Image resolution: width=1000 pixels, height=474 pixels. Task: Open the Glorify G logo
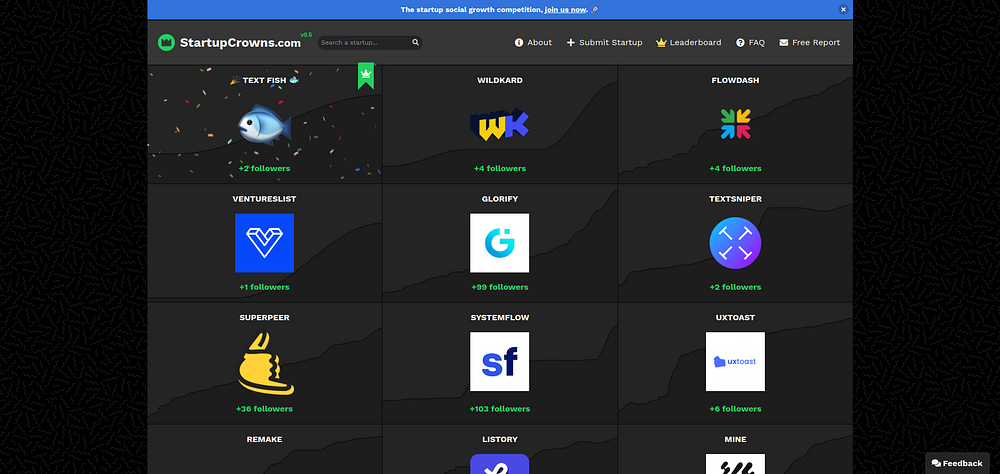499,243
